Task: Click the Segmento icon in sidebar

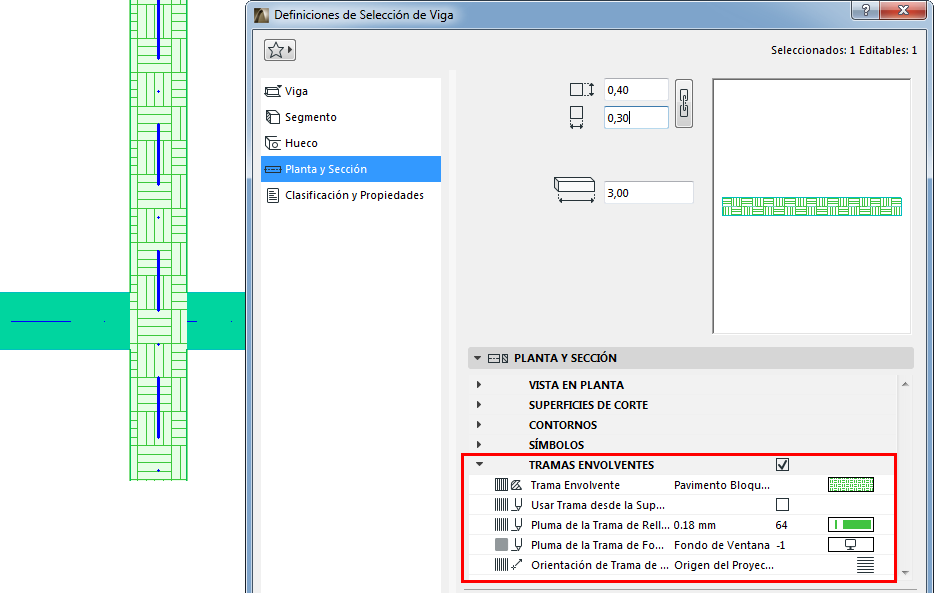Action: [273, 117]
